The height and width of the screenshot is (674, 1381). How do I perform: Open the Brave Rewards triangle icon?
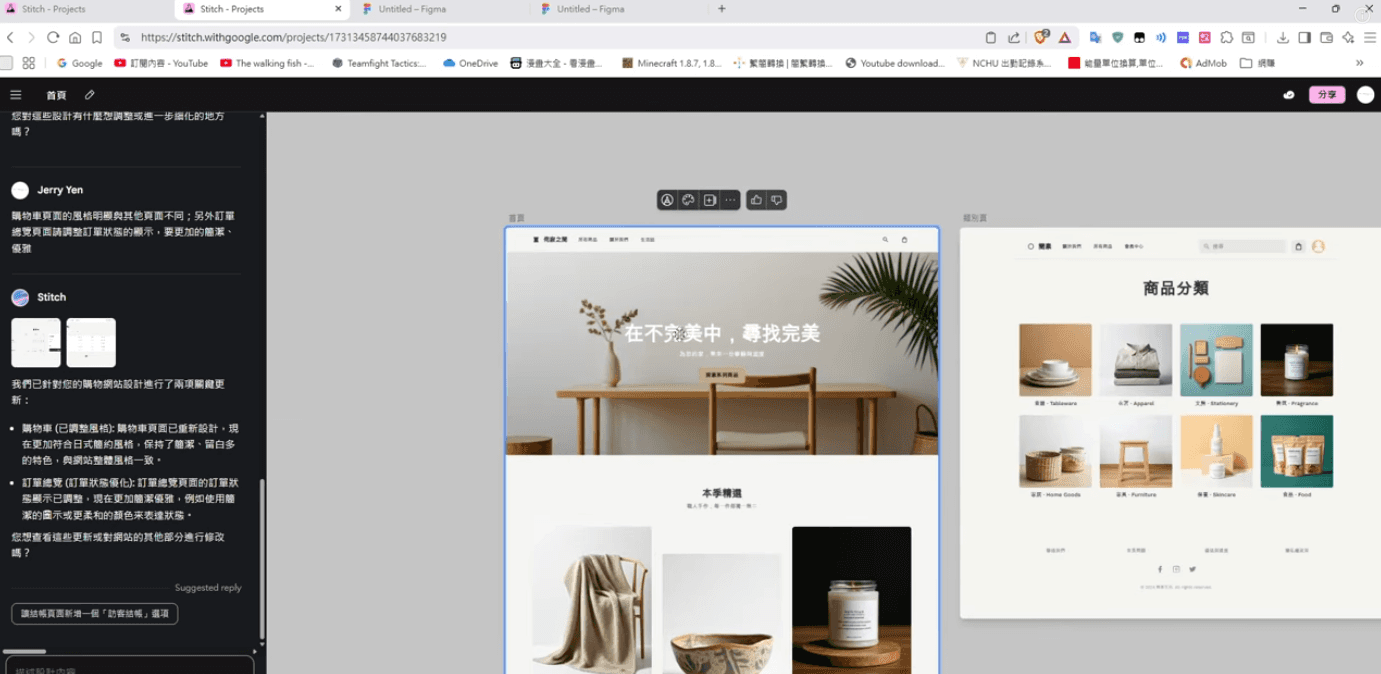coord(1065,38)
